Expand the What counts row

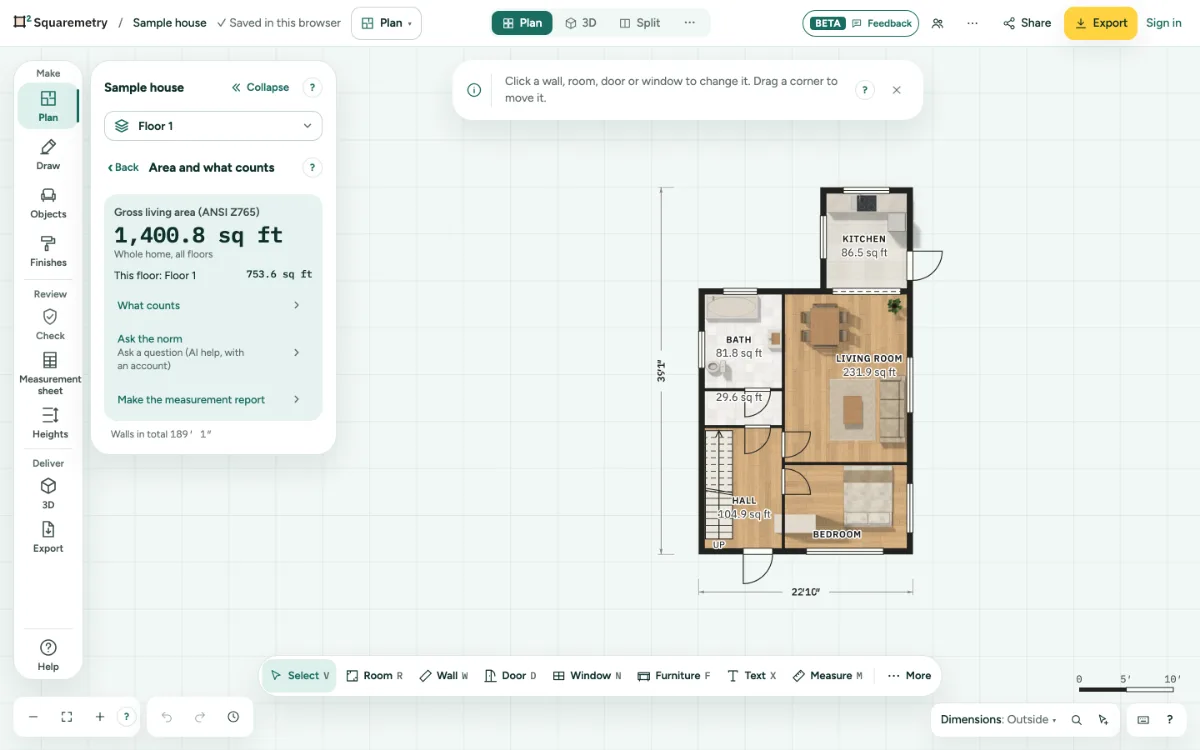[x=209, y=305]
